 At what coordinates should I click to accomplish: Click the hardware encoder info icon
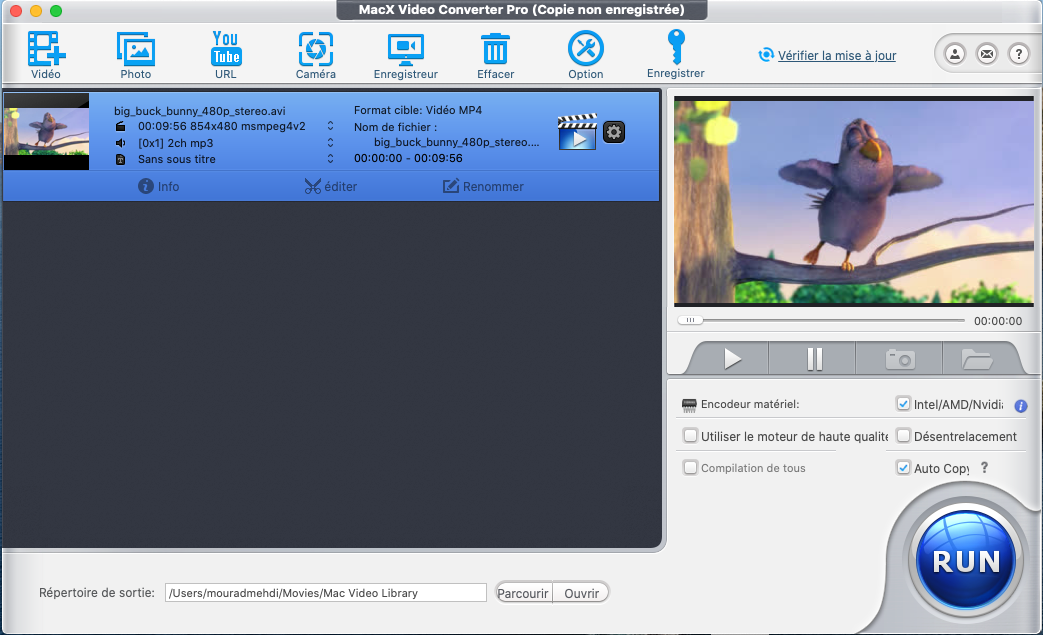click(x=1020, y=406)
